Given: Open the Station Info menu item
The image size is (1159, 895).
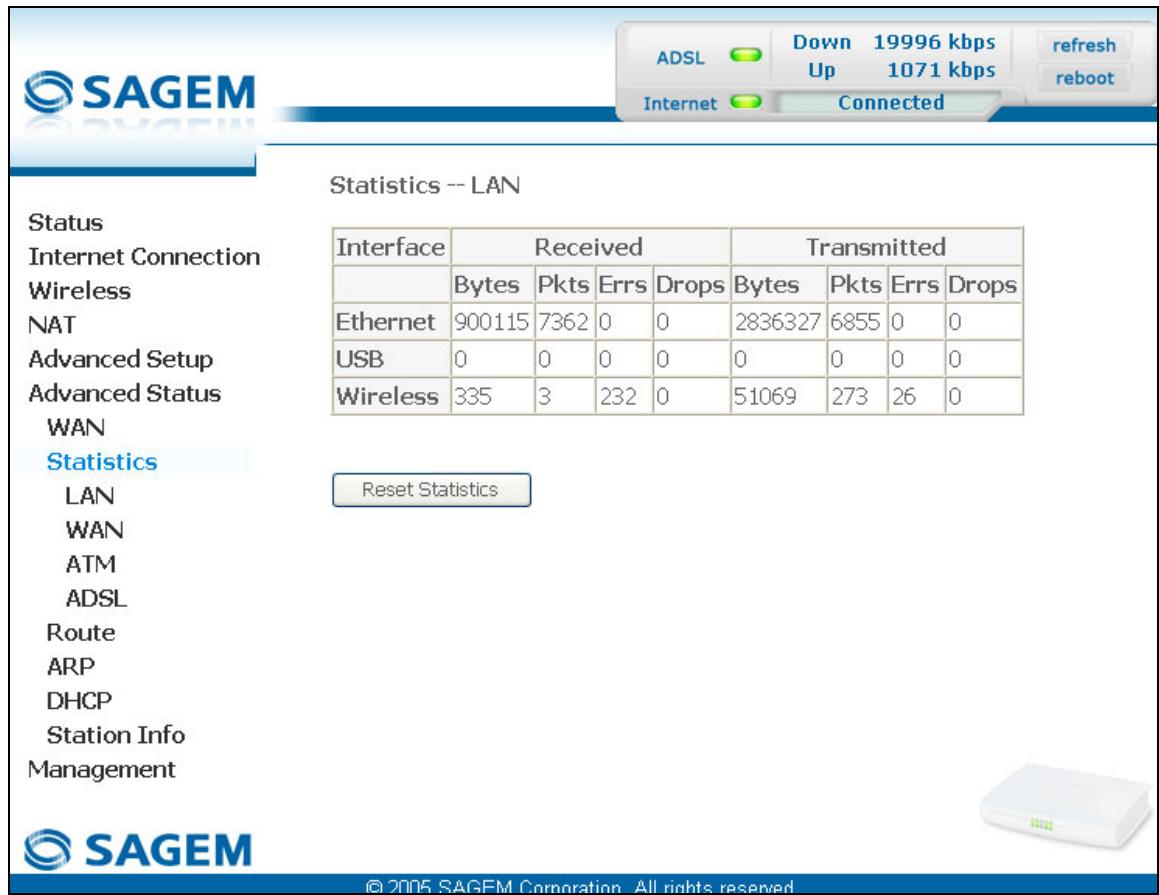Looking at the screenshot, I should click(115, 735).
